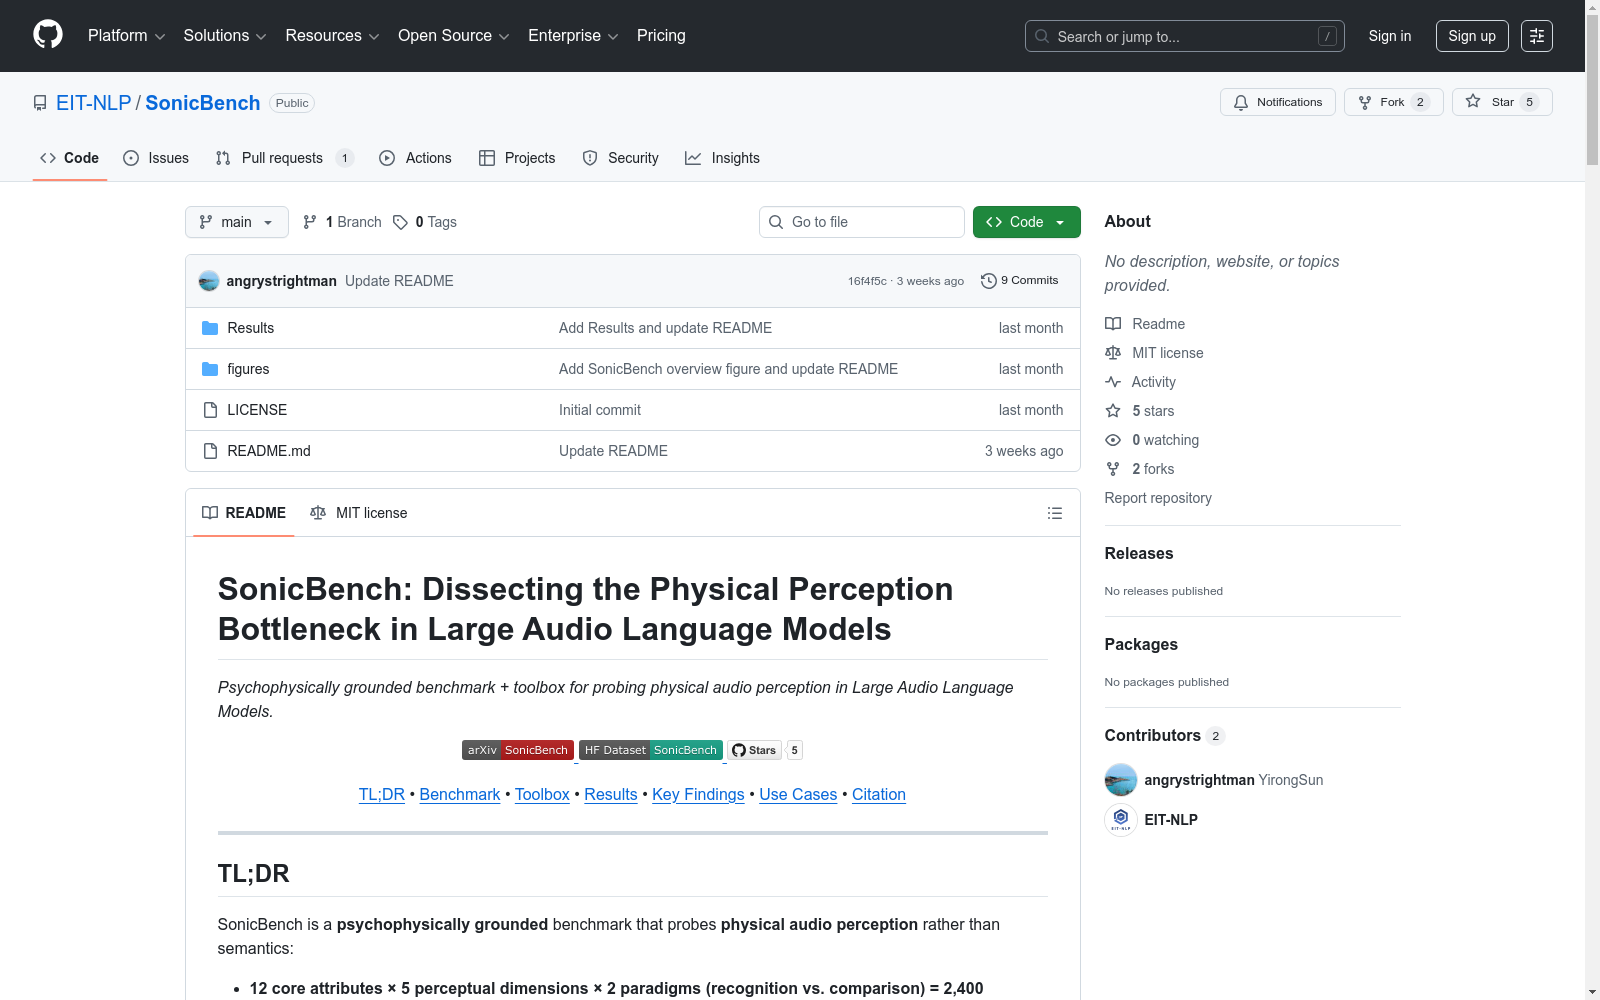Viewport: 1600px width, 1000px height.
Task: Open the green Code dropdown button
Action: coord(1027,222)
